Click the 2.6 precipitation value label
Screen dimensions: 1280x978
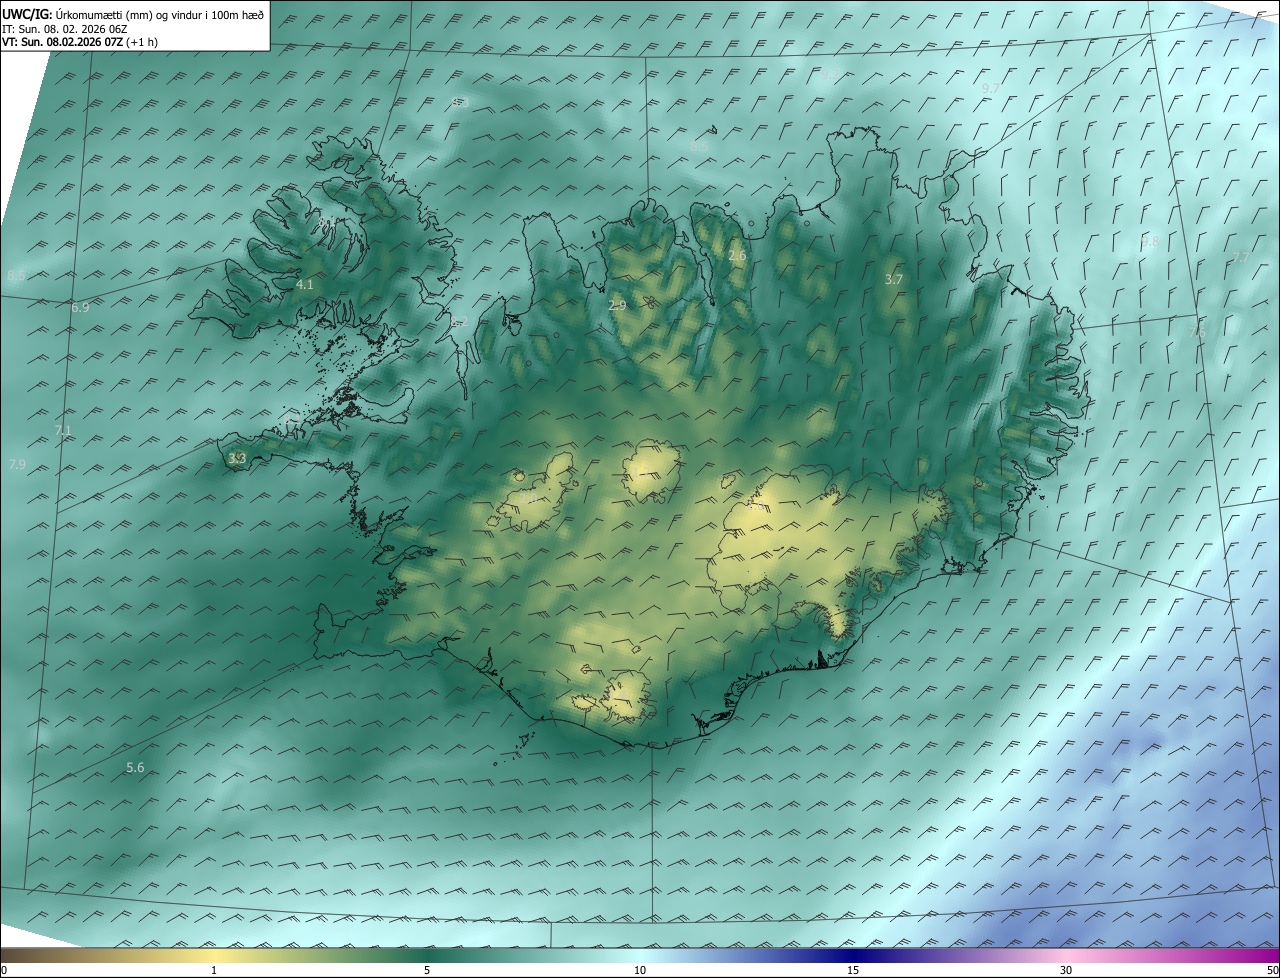pyautogui.click(x=737, y=257)
